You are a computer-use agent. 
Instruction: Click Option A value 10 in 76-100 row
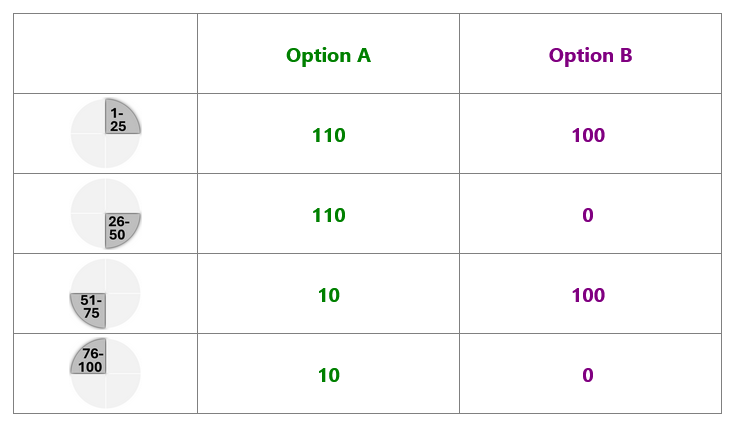click(329, 375)
